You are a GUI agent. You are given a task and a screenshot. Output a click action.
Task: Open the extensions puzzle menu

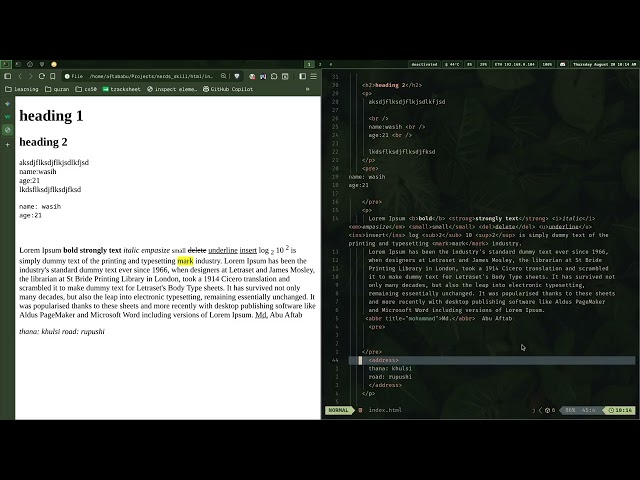point(274,76)
